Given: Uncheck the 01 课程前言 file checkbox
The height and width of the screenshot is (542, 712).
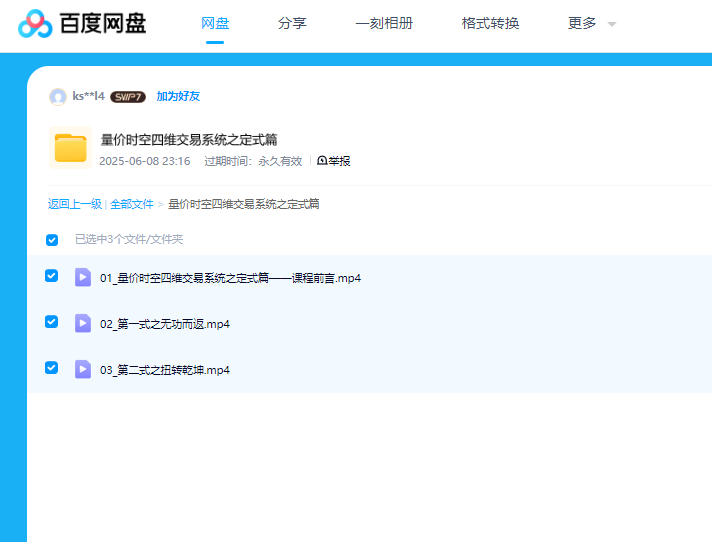Looking at the screenshot, I should [x=52, y=276].
